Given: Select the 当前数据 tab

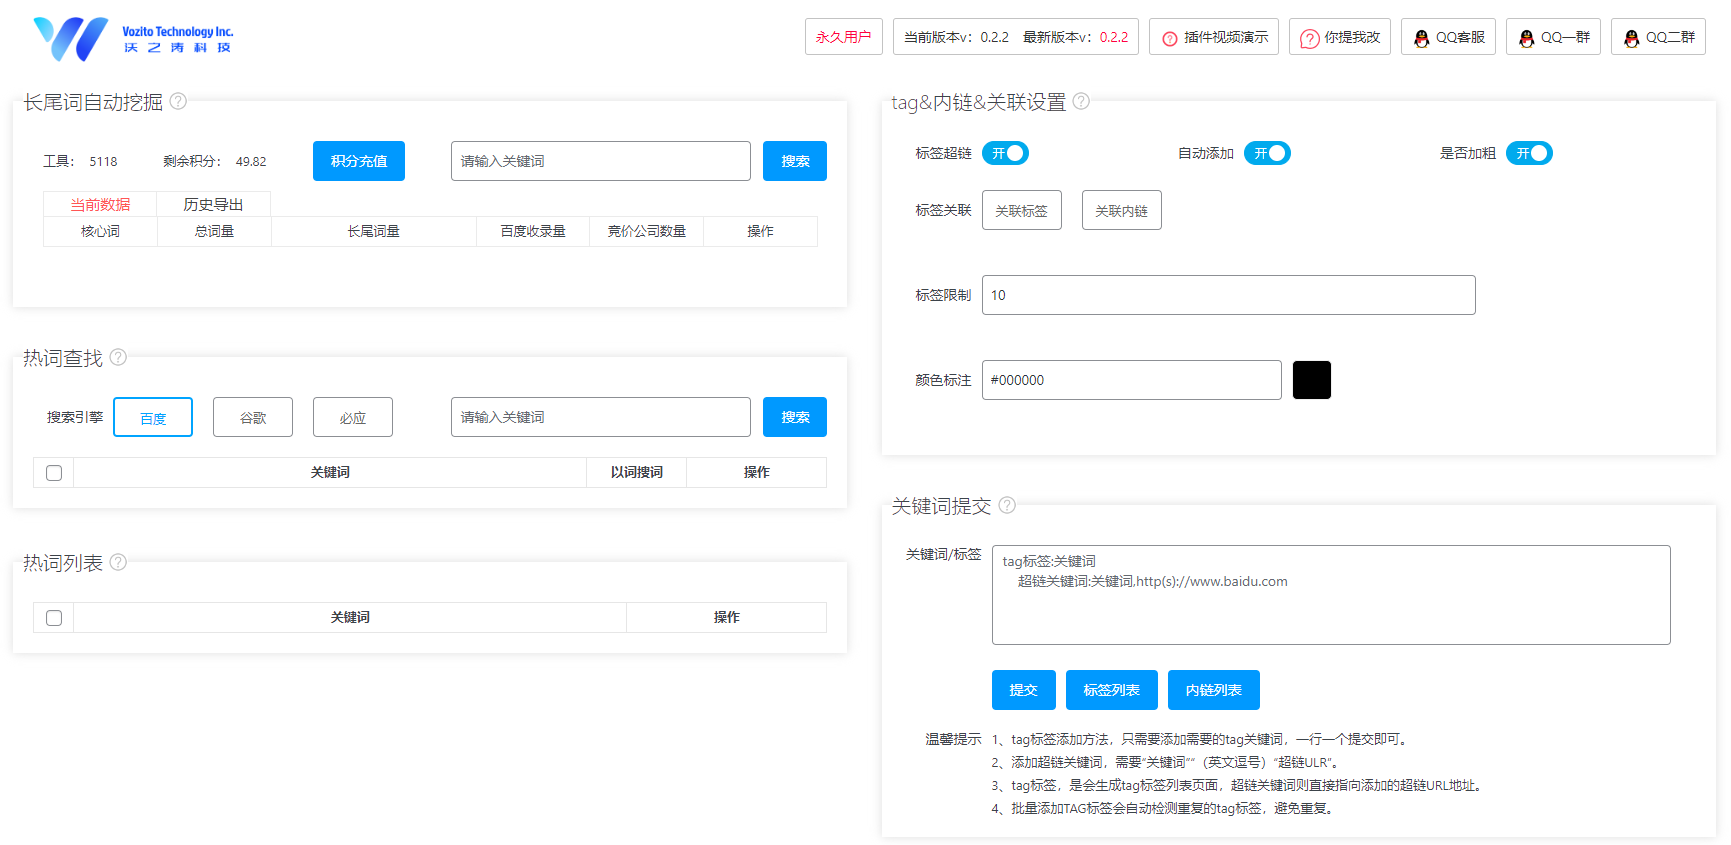Looking at the screenshot, I should click(x=100, y=204).
